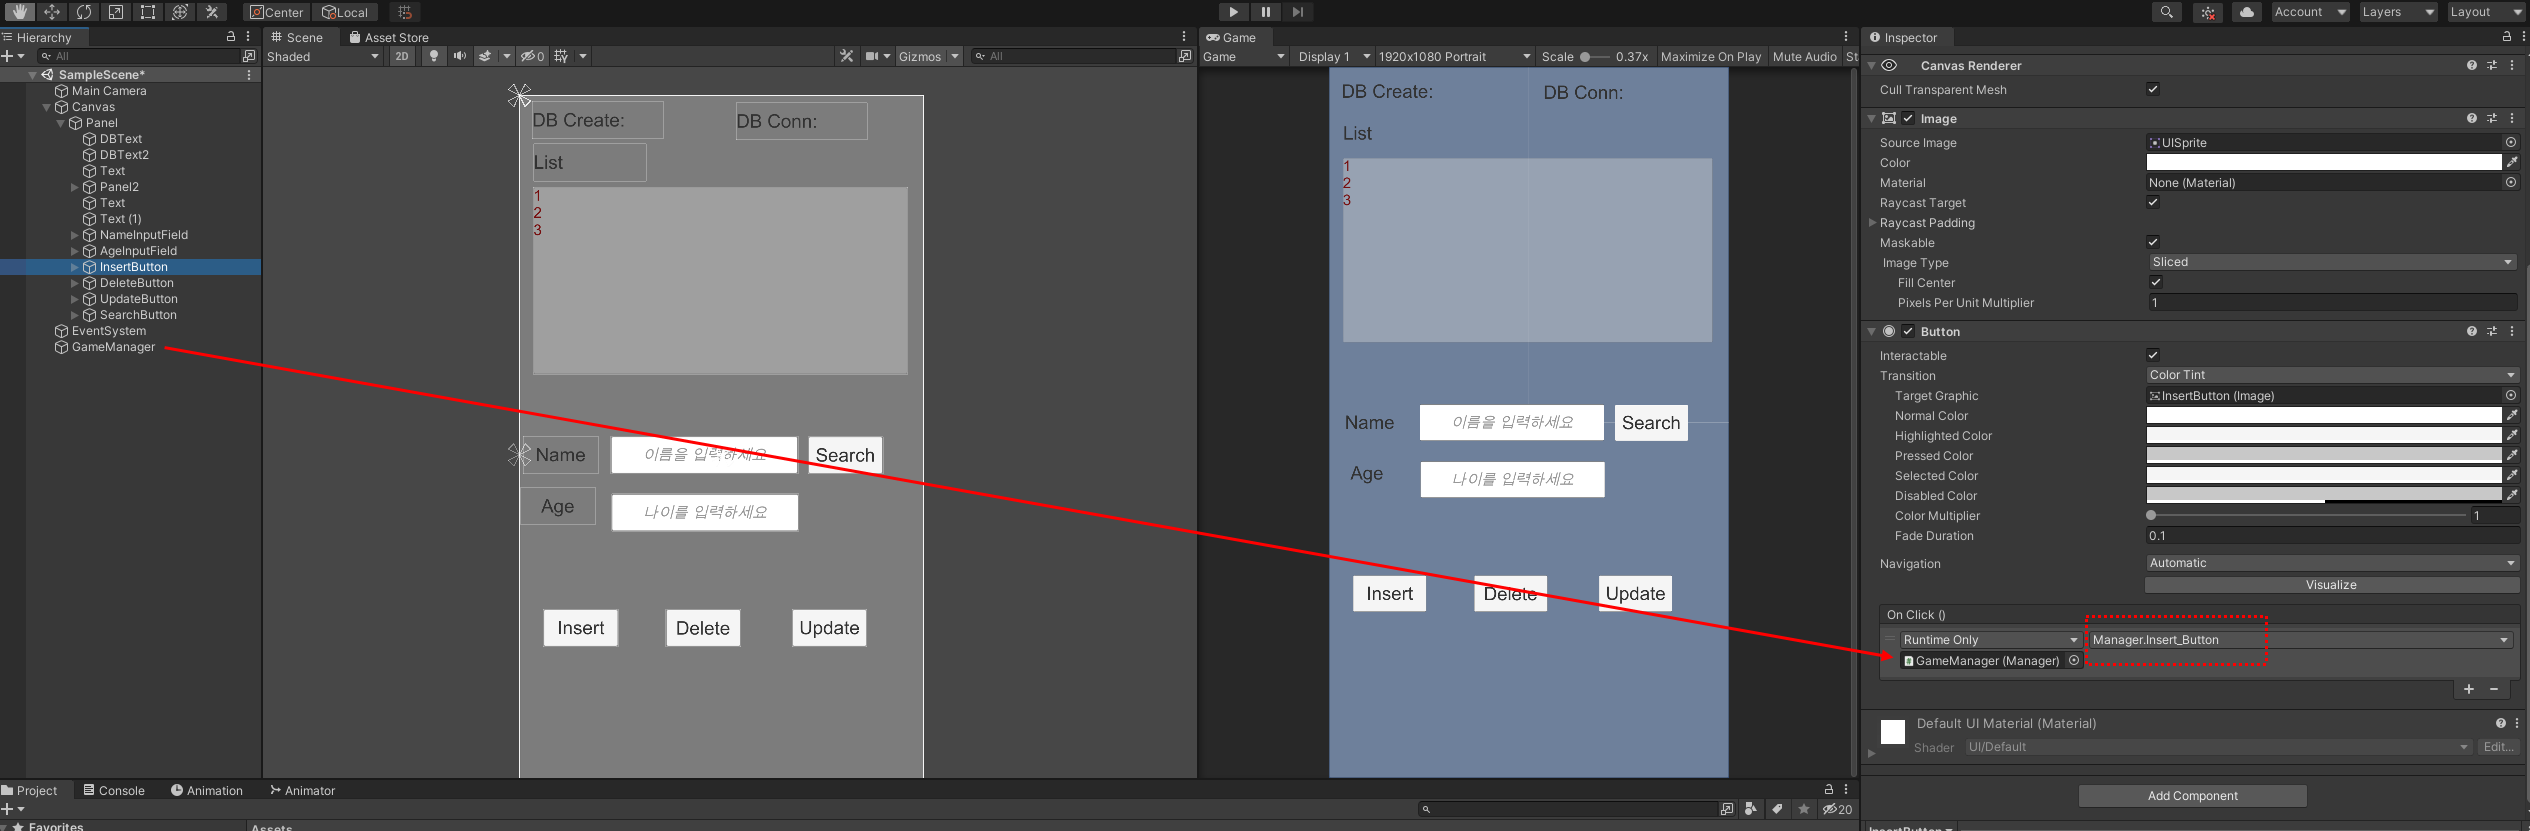Open the 1920x1080 Portrait resolution dropdown
2530x831 pixels.
tap(1454, 56)
